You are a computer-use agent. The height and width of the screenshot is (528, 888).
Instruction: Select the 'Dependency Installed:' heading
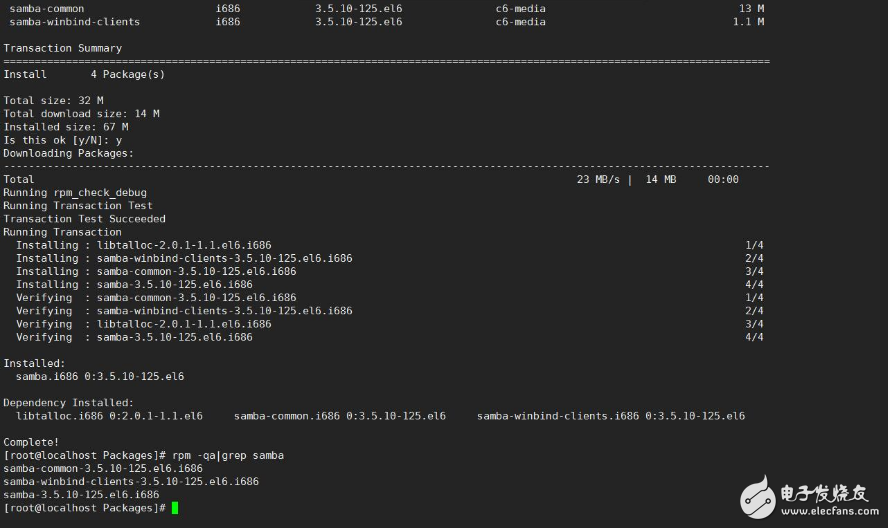(x=68, y=402)
